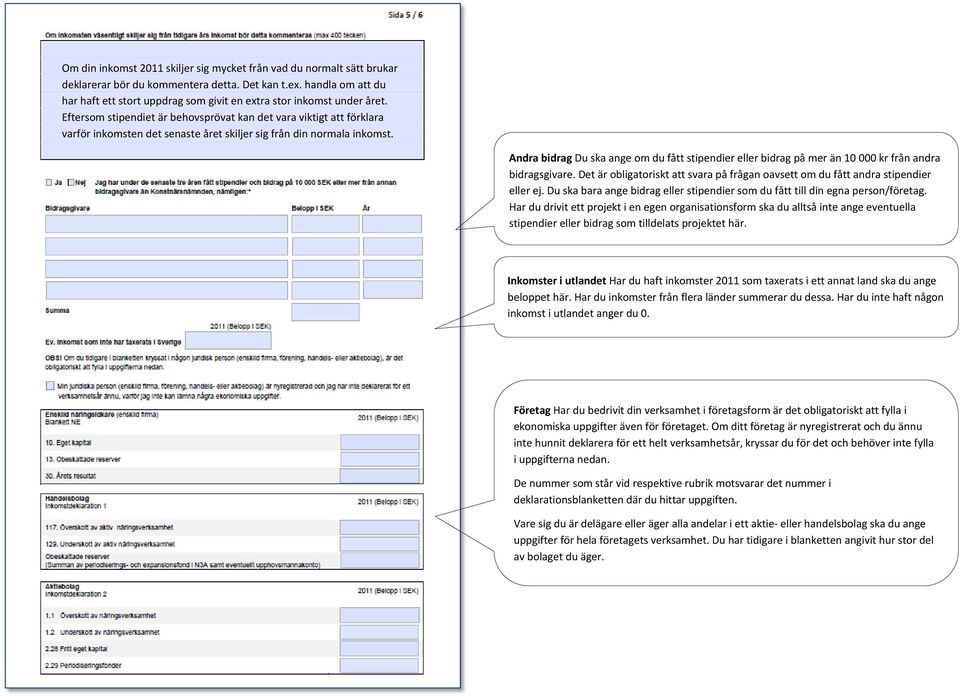The image size is (960, 696).
Task: Click the 'Inkomstdeklaration 1' label
Action: click(76, 506)
